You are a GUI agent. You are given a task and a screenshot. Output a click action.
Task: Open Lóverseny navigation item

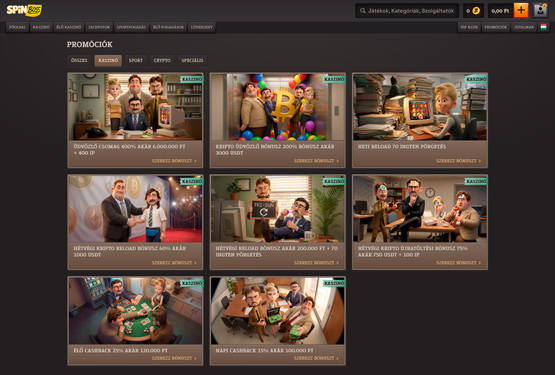202,27
